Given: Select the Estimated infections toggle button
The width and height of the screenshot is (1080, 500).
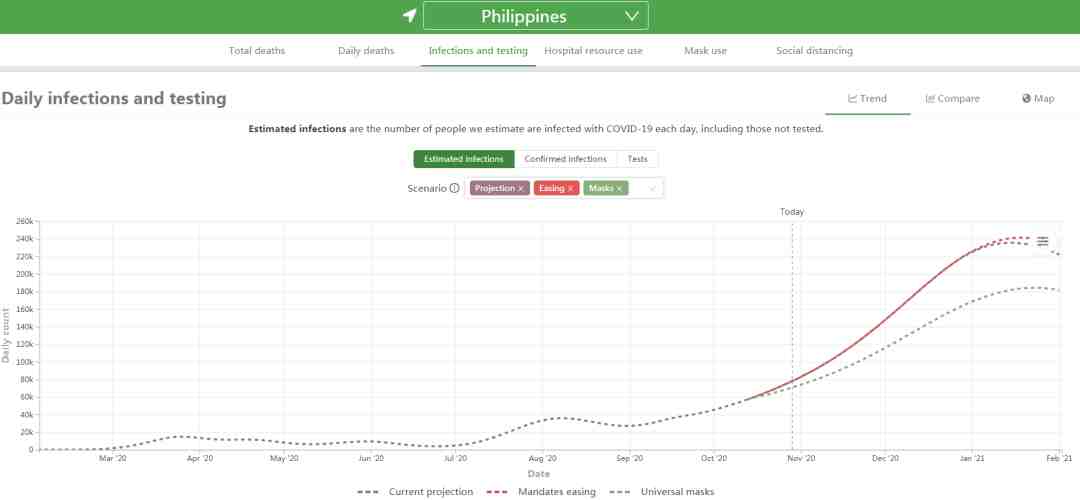Looking at the screenshot, I should tap(464, 159).
